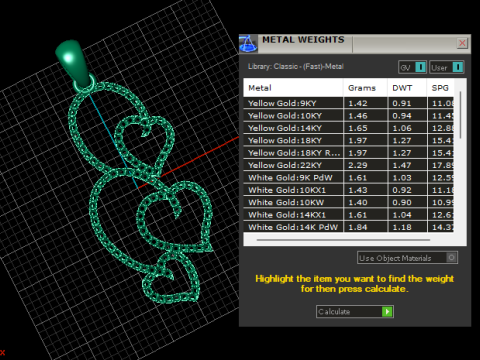This screenshot has height=360, width=480.
Task: Click DWT value 0.91 for 9KY
Action: (x=402, y=103)
